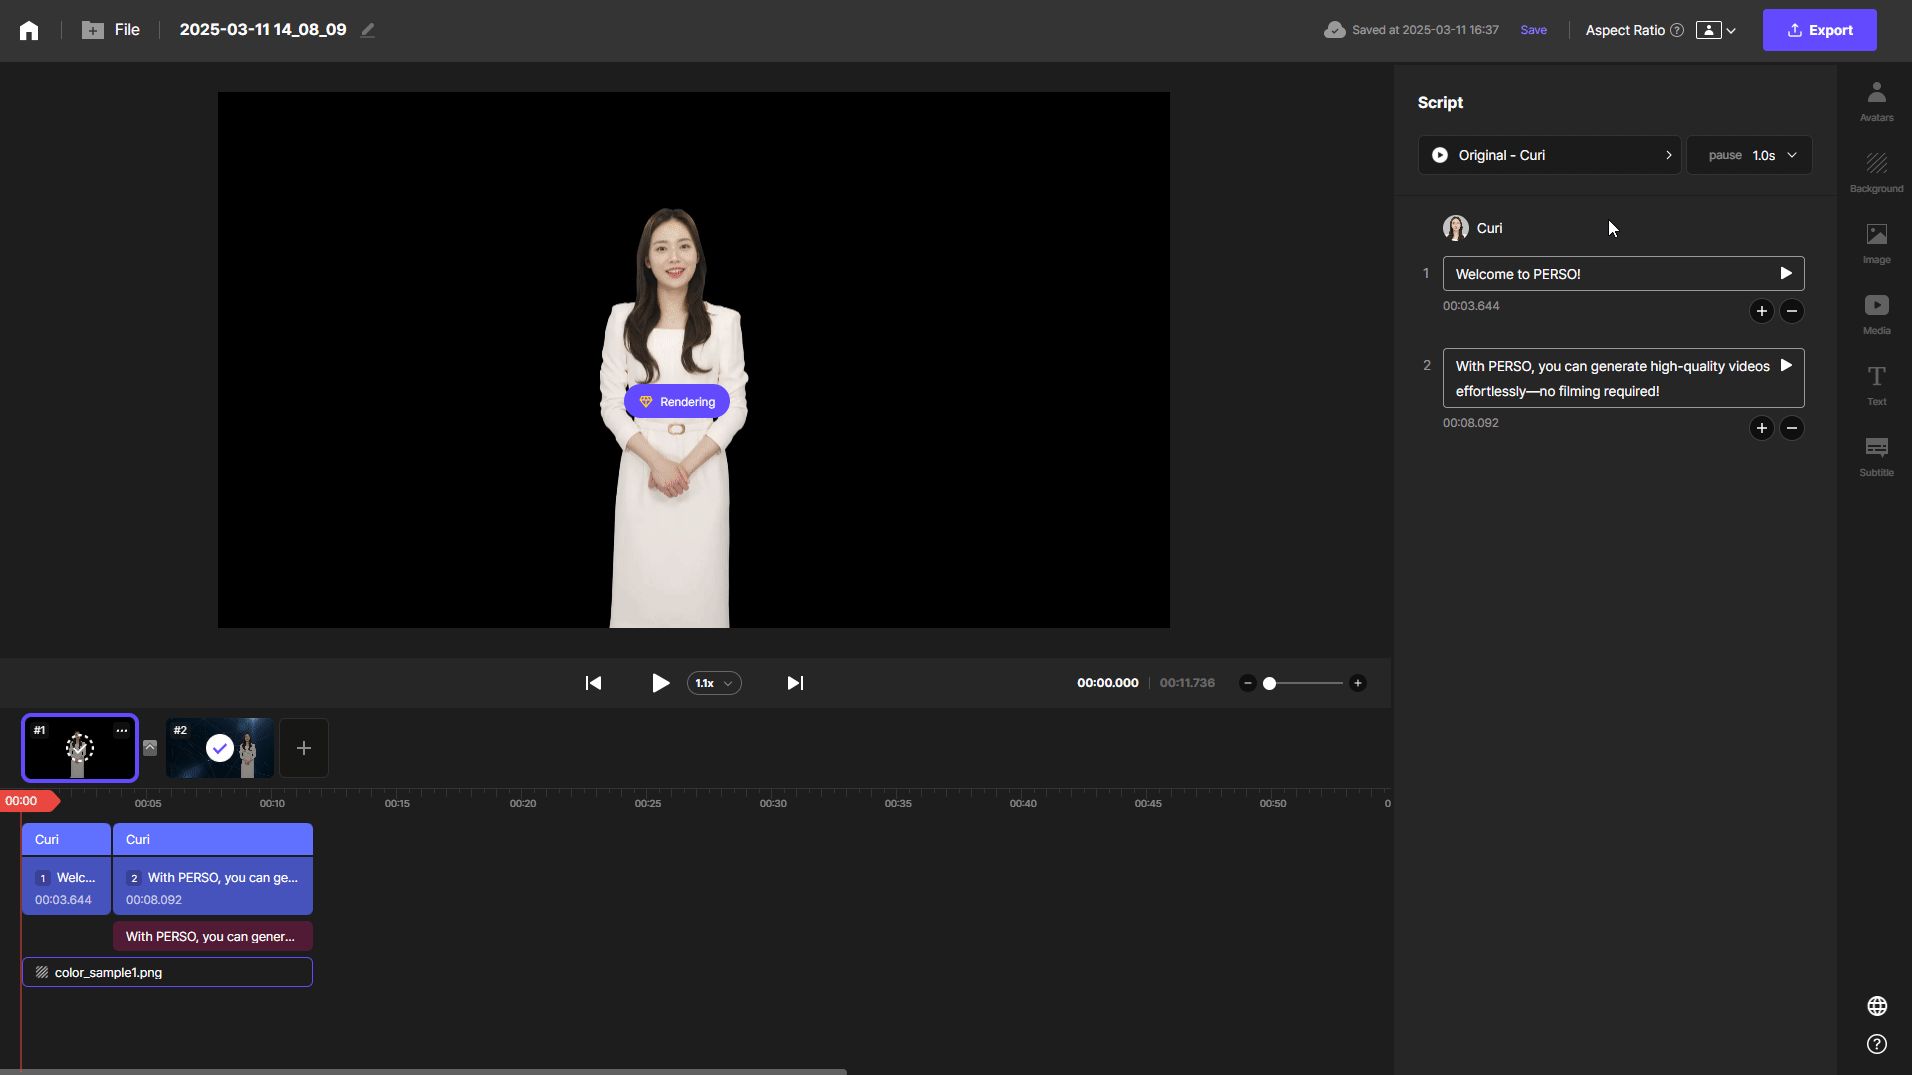Open the Image panel in sidebar
Image resolution: width=1912 pixels, height=1075 pixels.
(x=1876, y=243)
